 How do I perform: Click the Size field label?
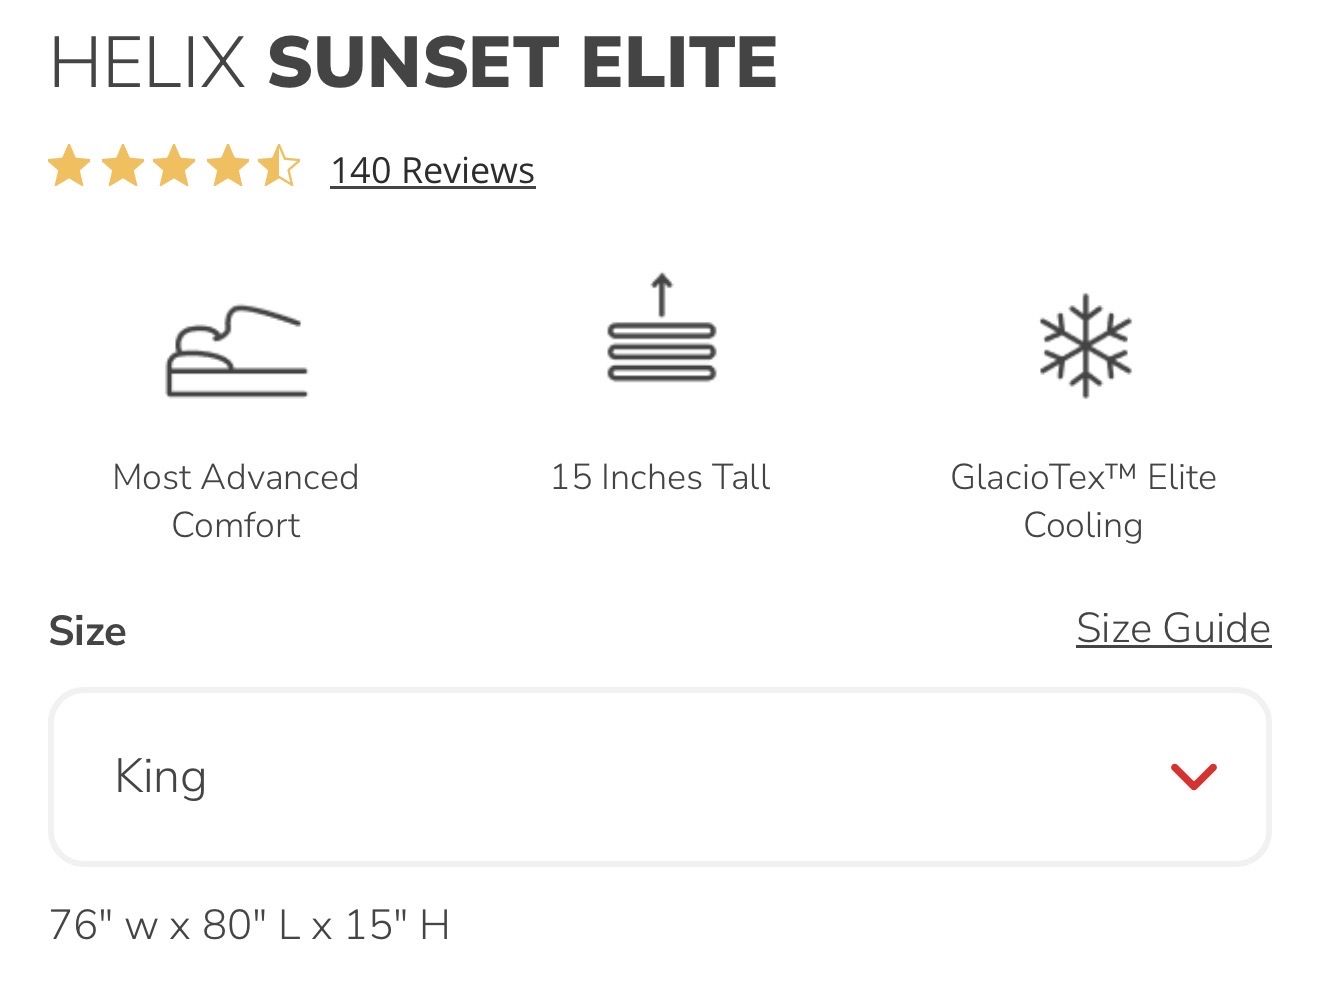(88, 632)
